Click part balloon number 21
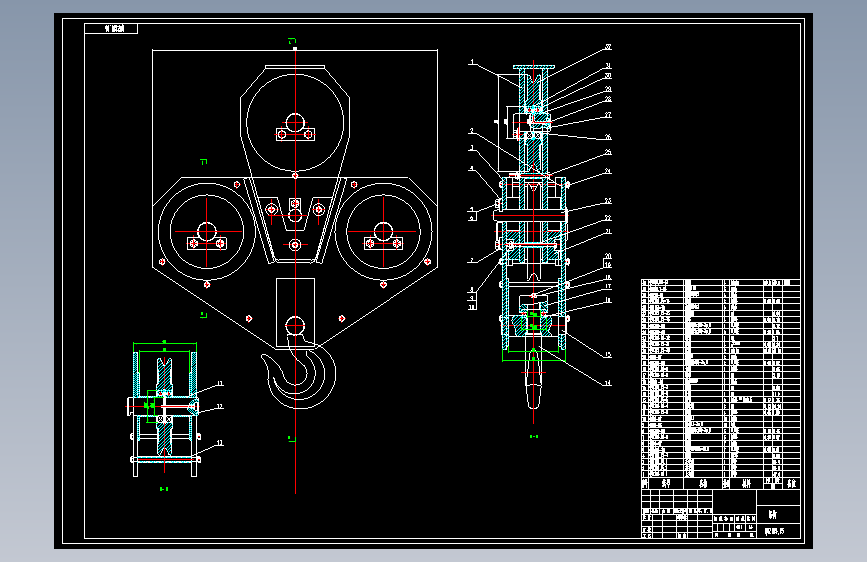Image resolution: width=867 pixels, height=562 pixels. (x=608, y=232)
